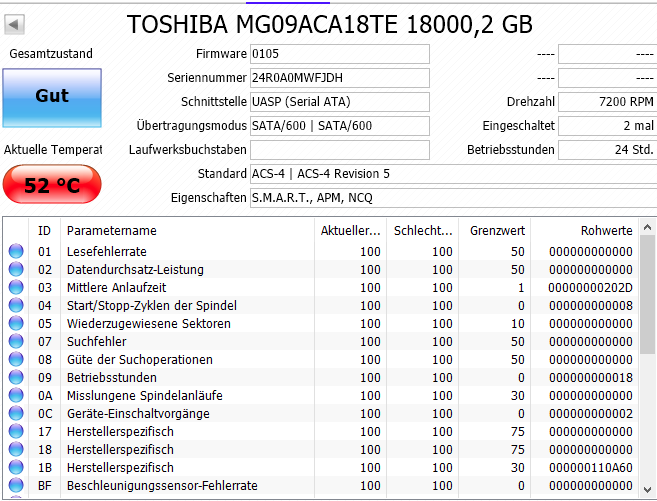
Task: Click the empty Laufwerksbuchstaben field
Action: pos(340,150)
